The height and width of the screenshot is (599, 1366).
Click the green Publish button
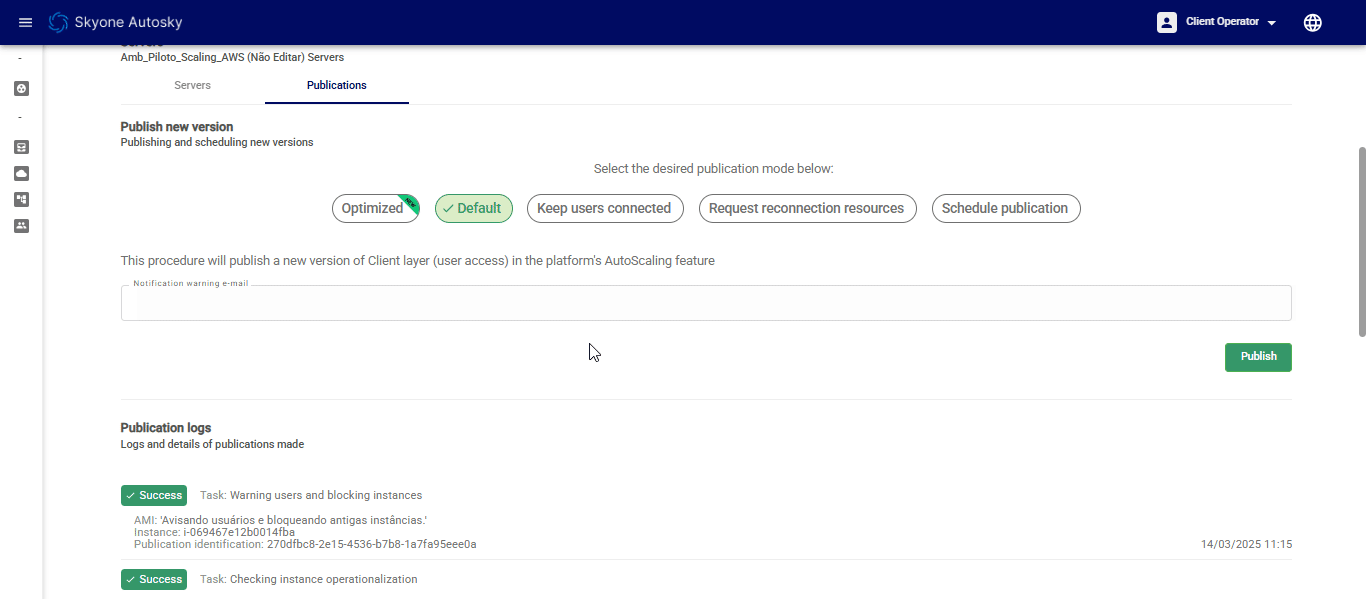[1257, 356]
